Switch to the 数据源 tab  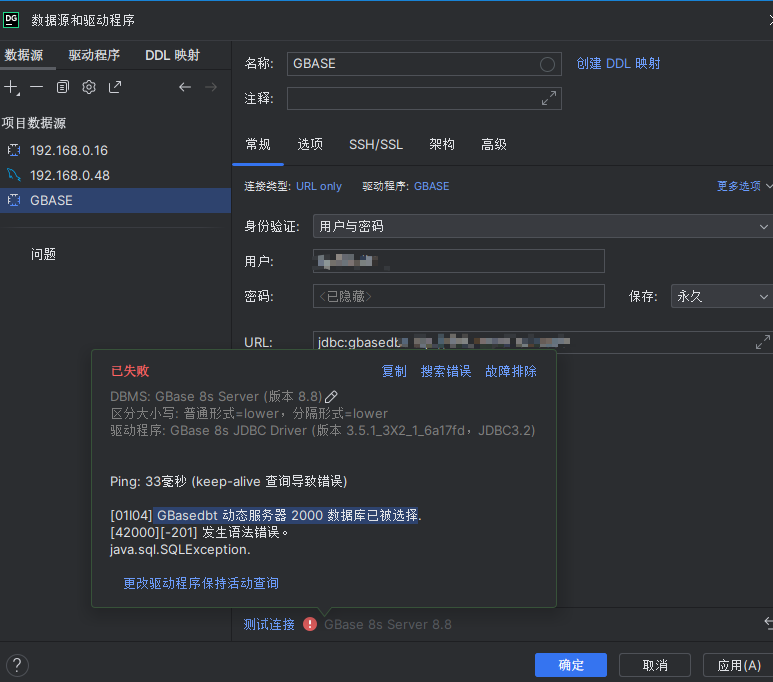24,55
